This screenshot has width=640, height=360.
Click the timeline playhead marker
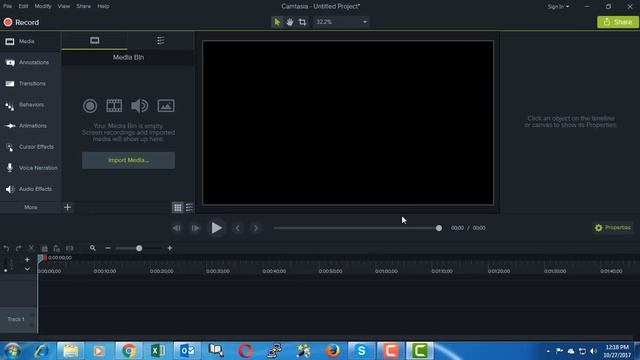click(x=42, y=258)
